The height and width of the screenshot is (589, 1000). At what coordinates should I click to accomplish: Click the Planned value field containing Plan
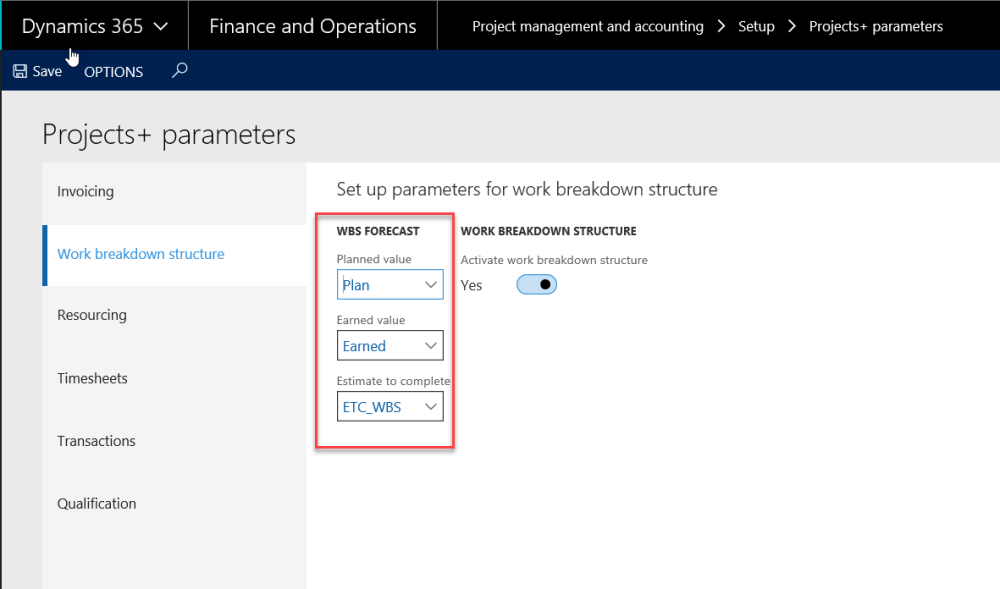380,285
